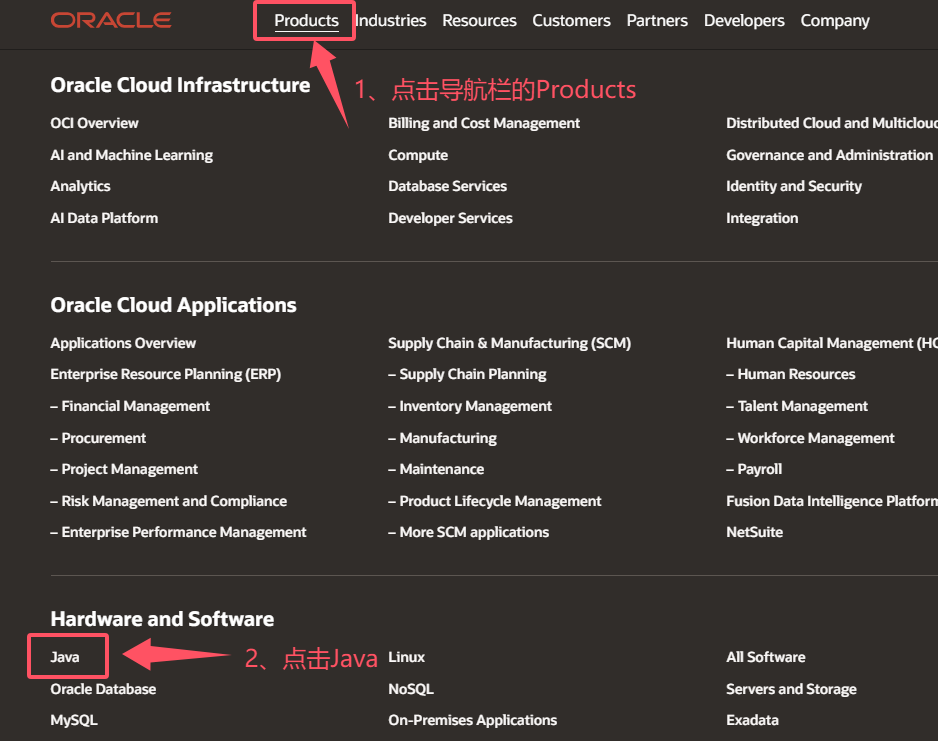Screen dimensions: 938x741
Task: Select Supply Chain Planning
Action: click(x=467, y=374)
